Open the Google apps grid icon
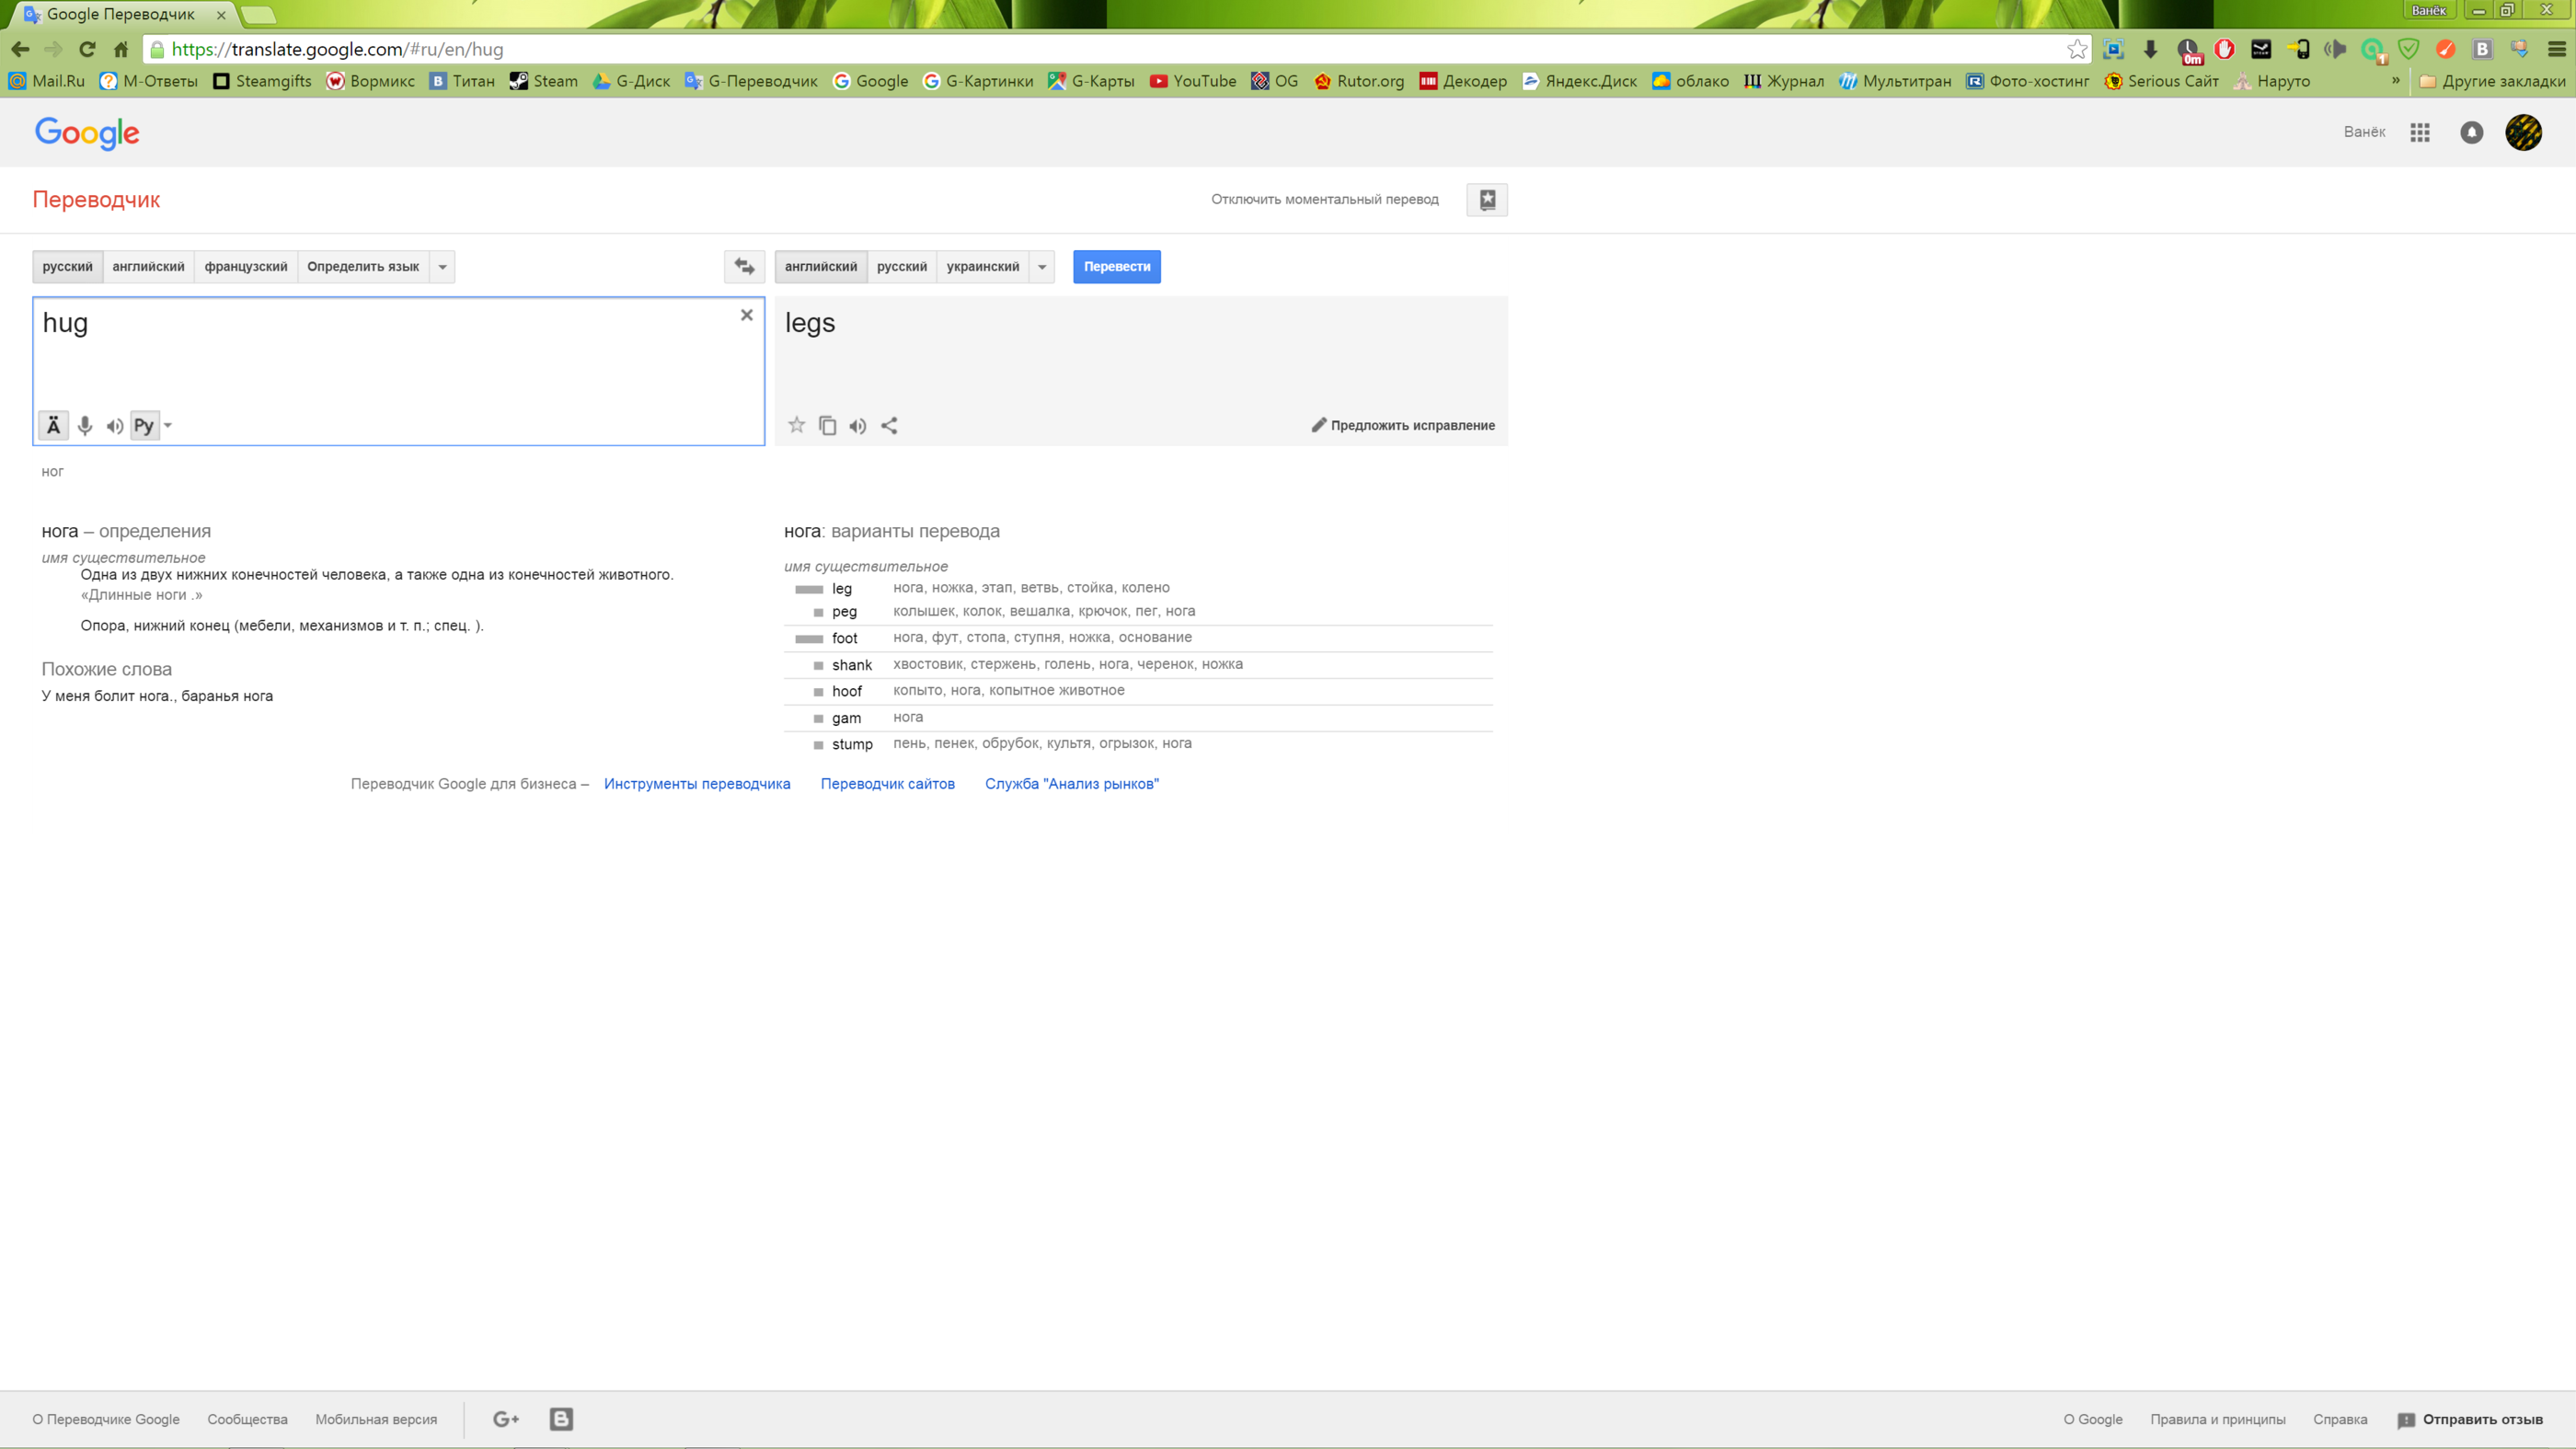This screenshot has width=2576, height=1449. 2420,132
